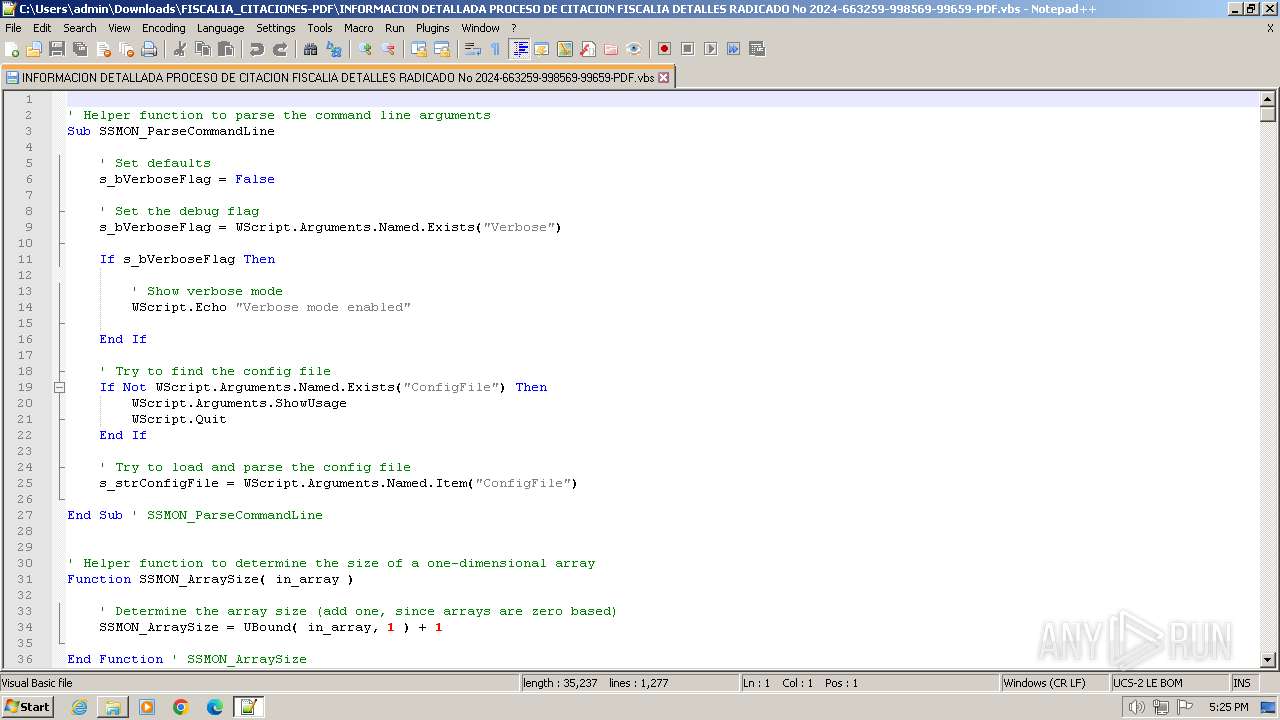Viewport: 1280px width, 720px height.
Task: Click the vertical scrollbar down arrow
Action: pyautogui.click(x=1268, y=659)
